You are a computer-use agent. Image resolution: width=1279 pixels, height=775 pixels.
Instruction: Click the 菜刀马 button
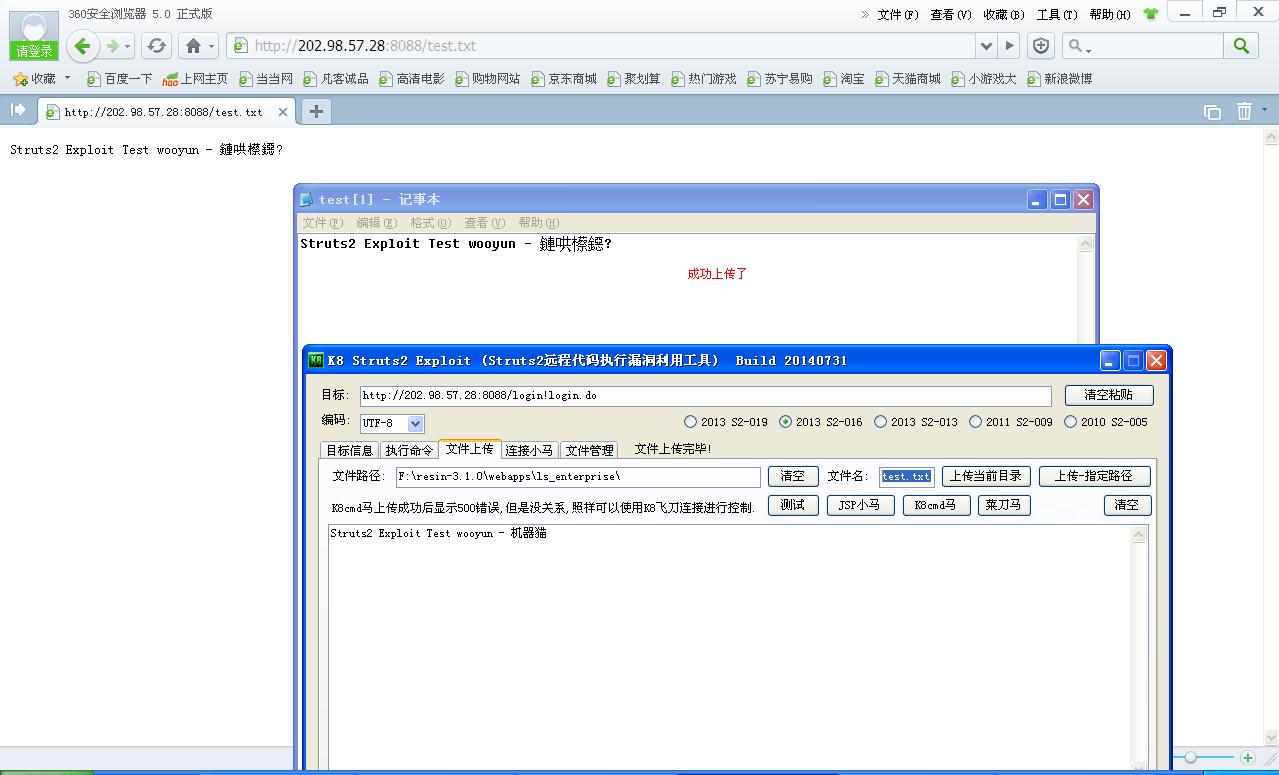[x=1003, y=505]
